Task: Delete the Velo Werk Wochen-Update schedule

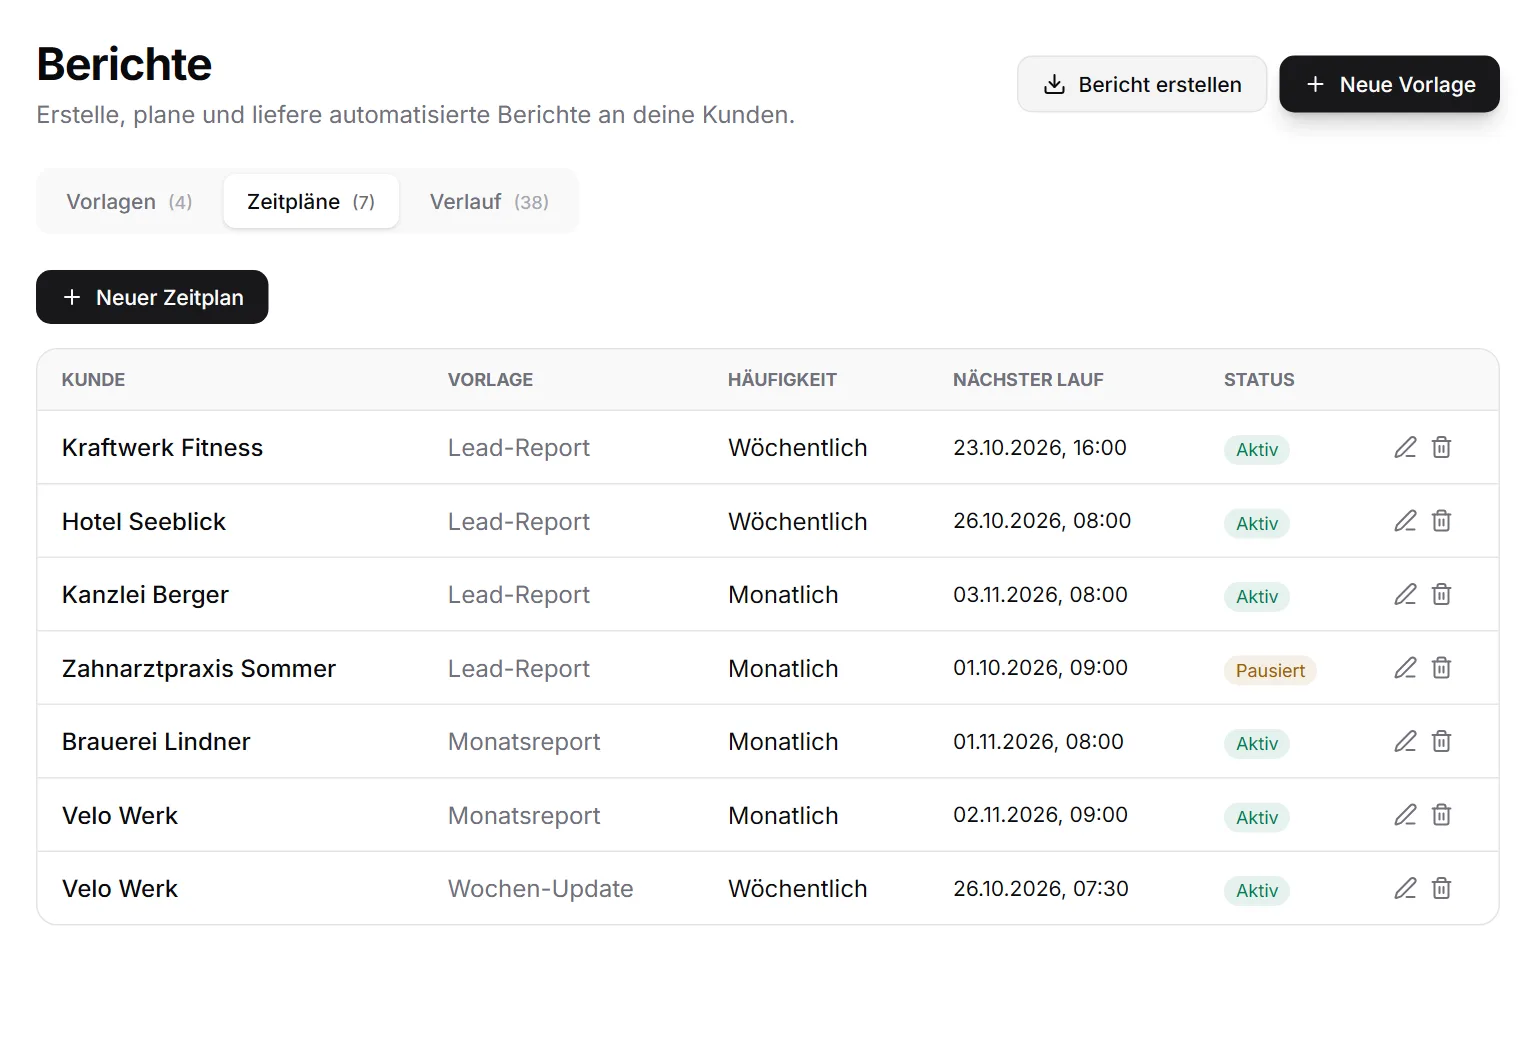Action: (x=1441, y=888)
